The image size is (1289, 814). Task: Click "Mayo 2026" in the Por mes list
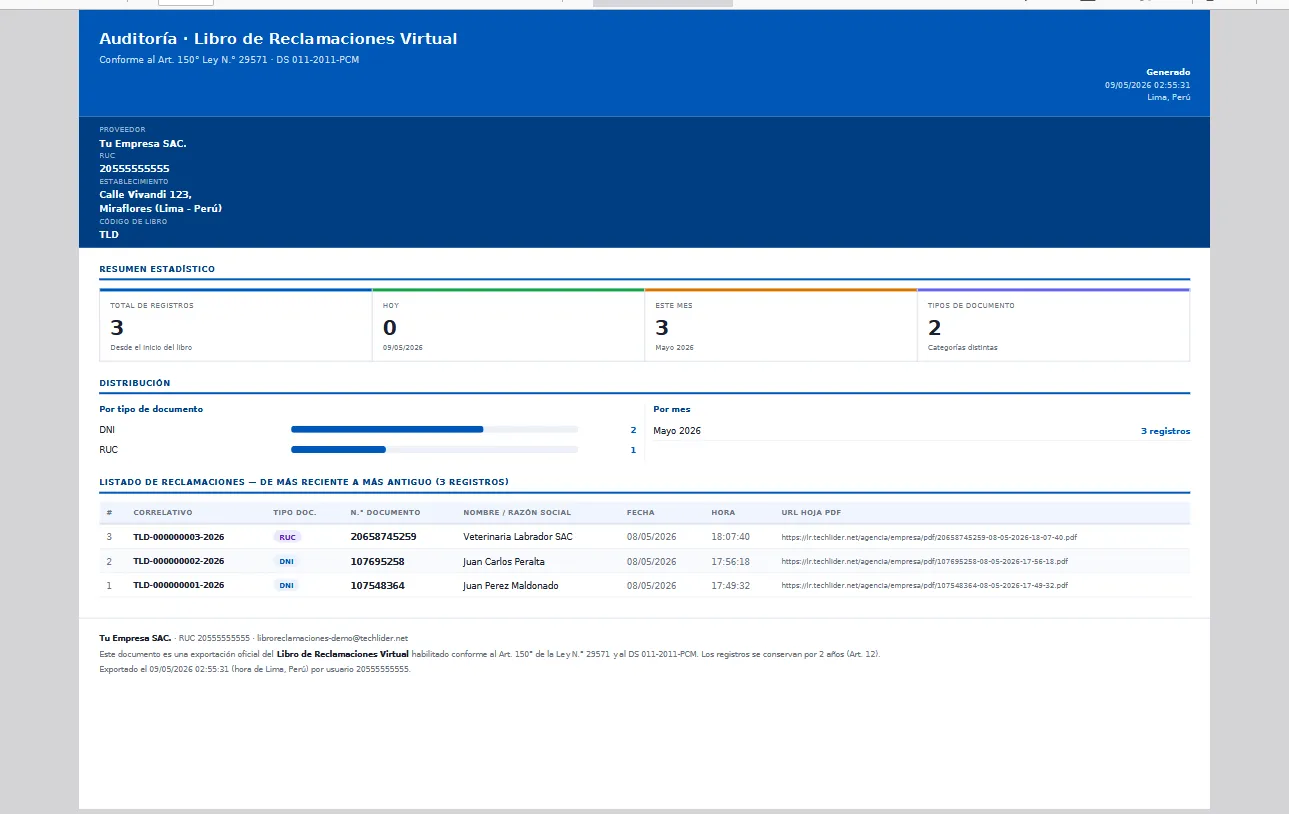677,431
